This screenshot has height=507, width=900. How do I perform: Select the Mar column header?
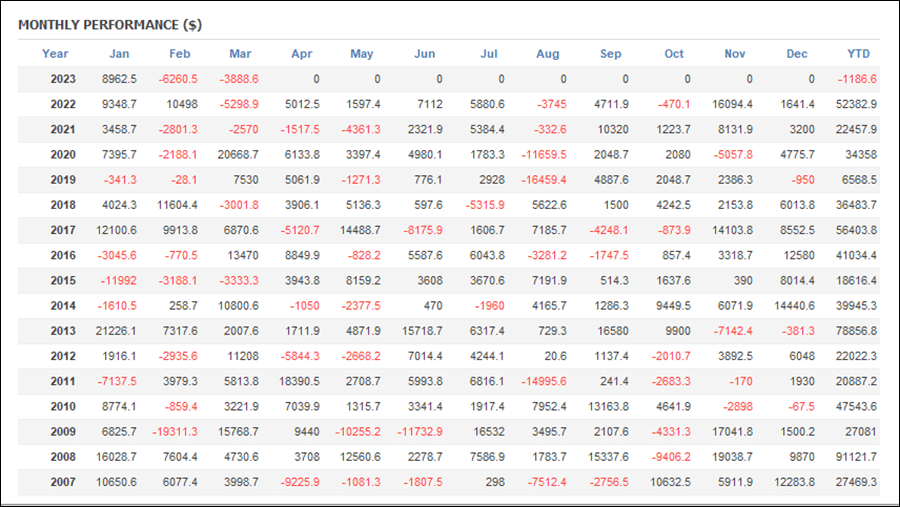coord(240,53)
